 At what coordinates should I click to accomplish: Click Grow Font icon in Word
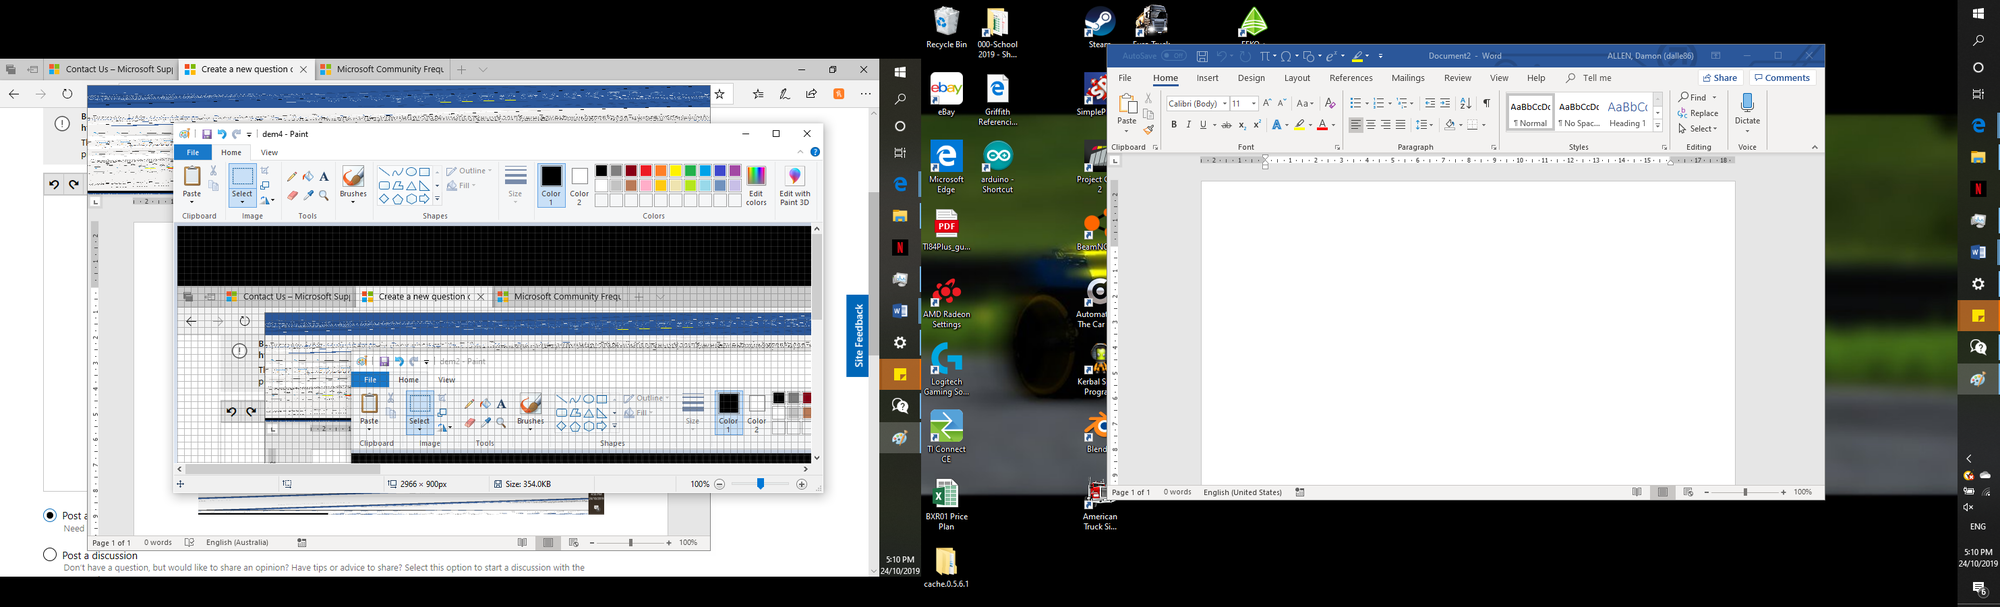pyautogui.click(x=1267, y=103)
